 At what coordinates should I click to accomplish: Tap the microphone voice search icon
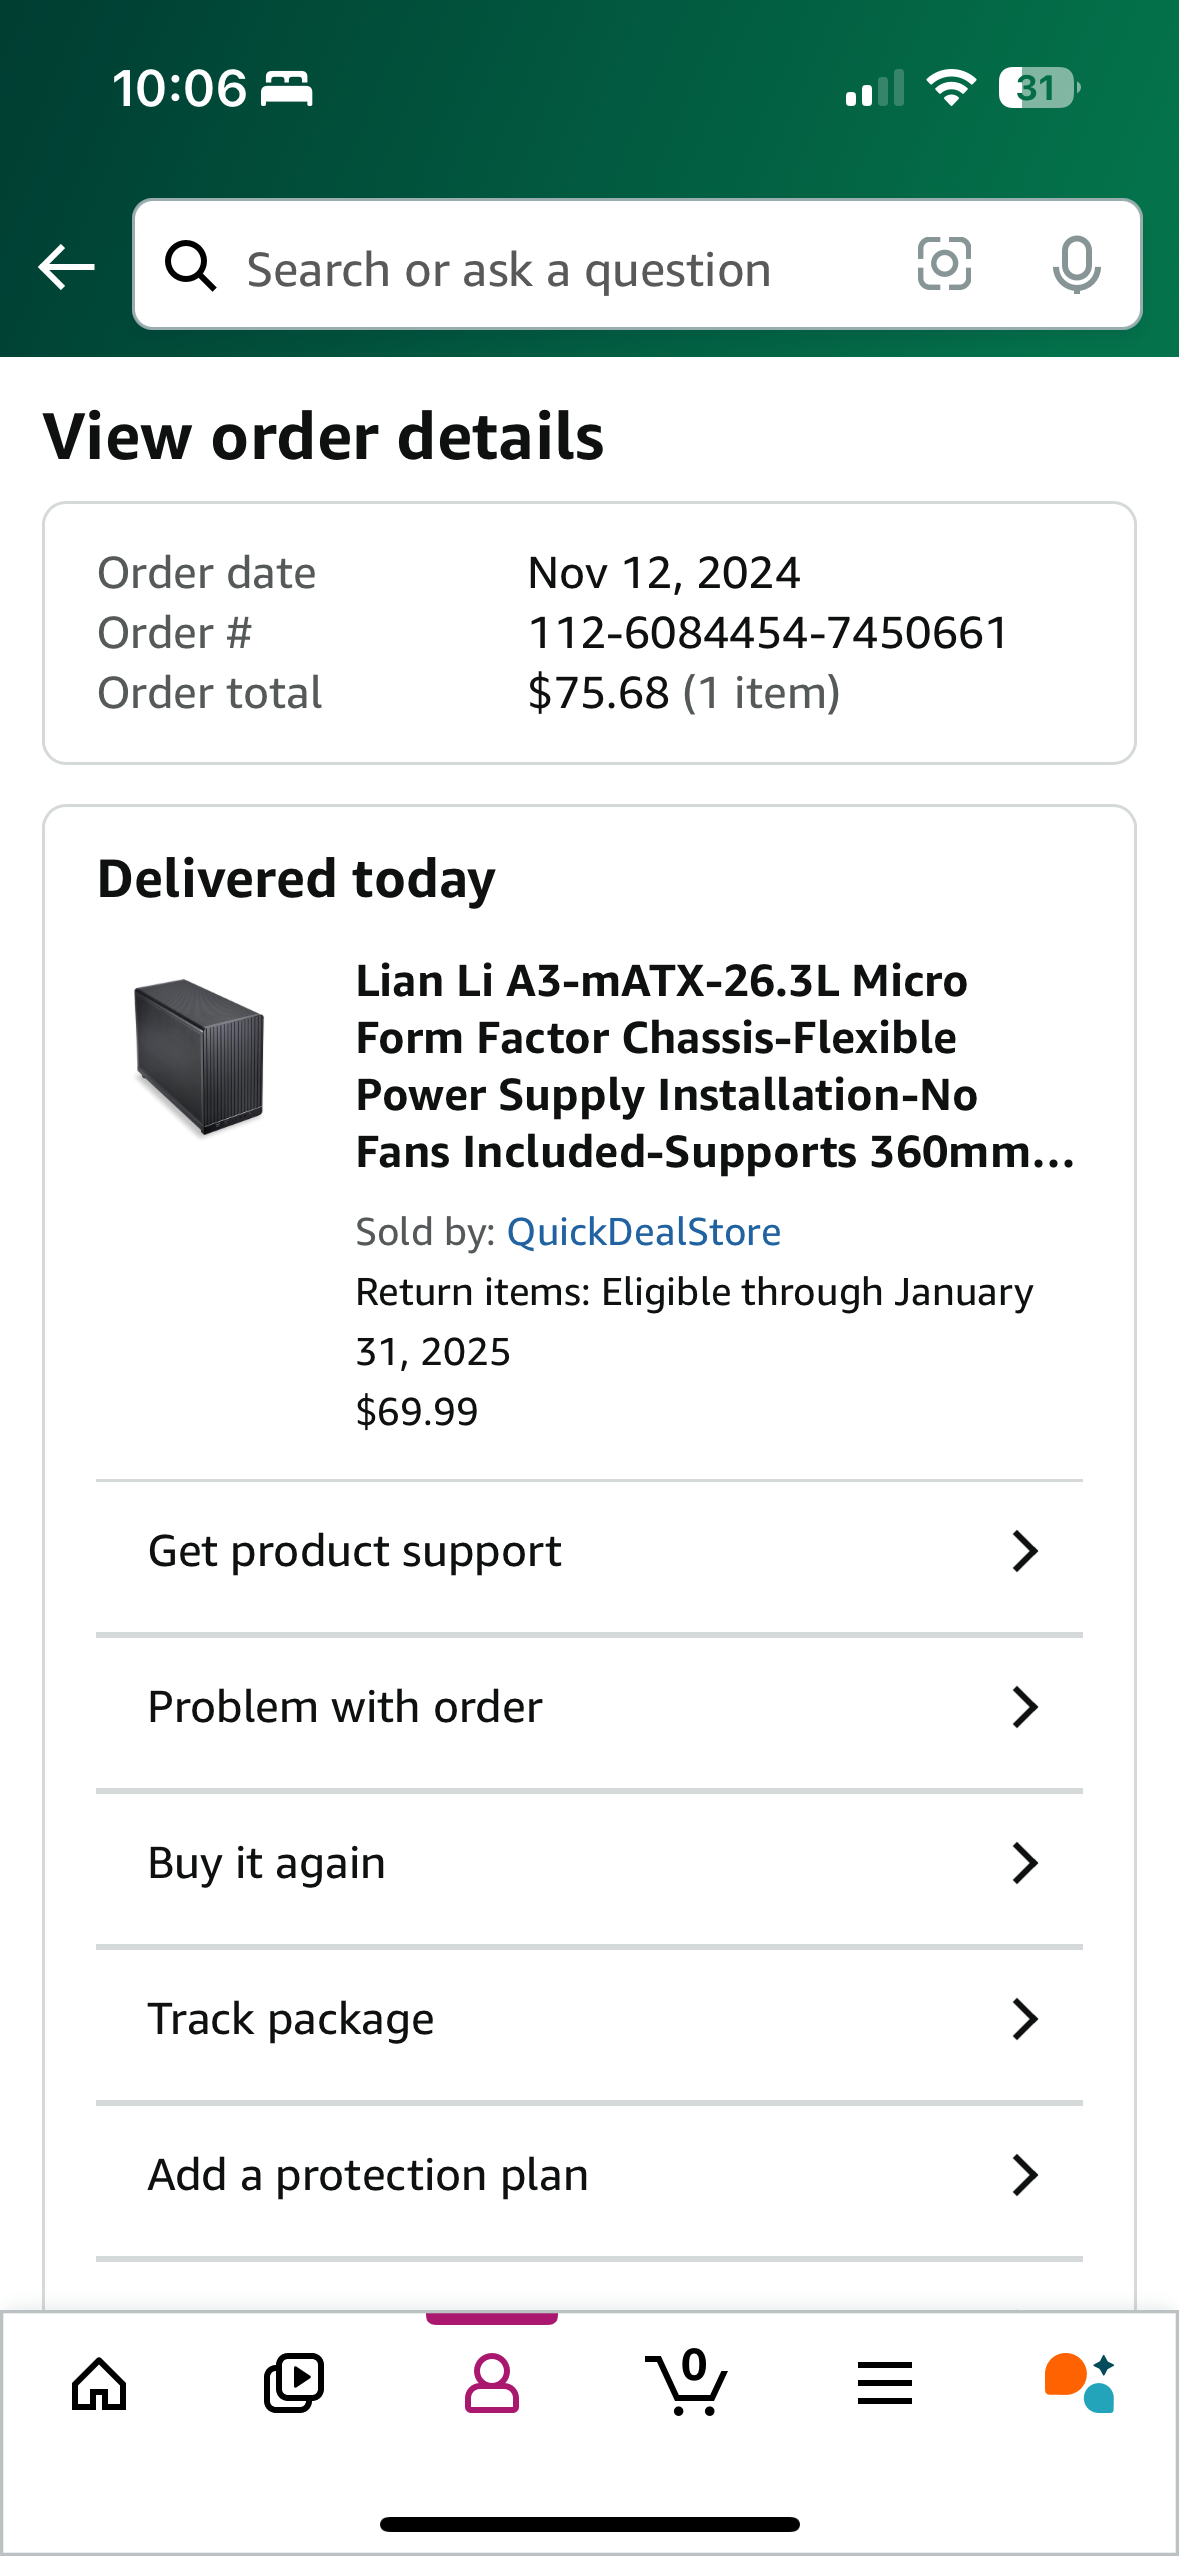pyautogui.click(x=1076, y=265)
